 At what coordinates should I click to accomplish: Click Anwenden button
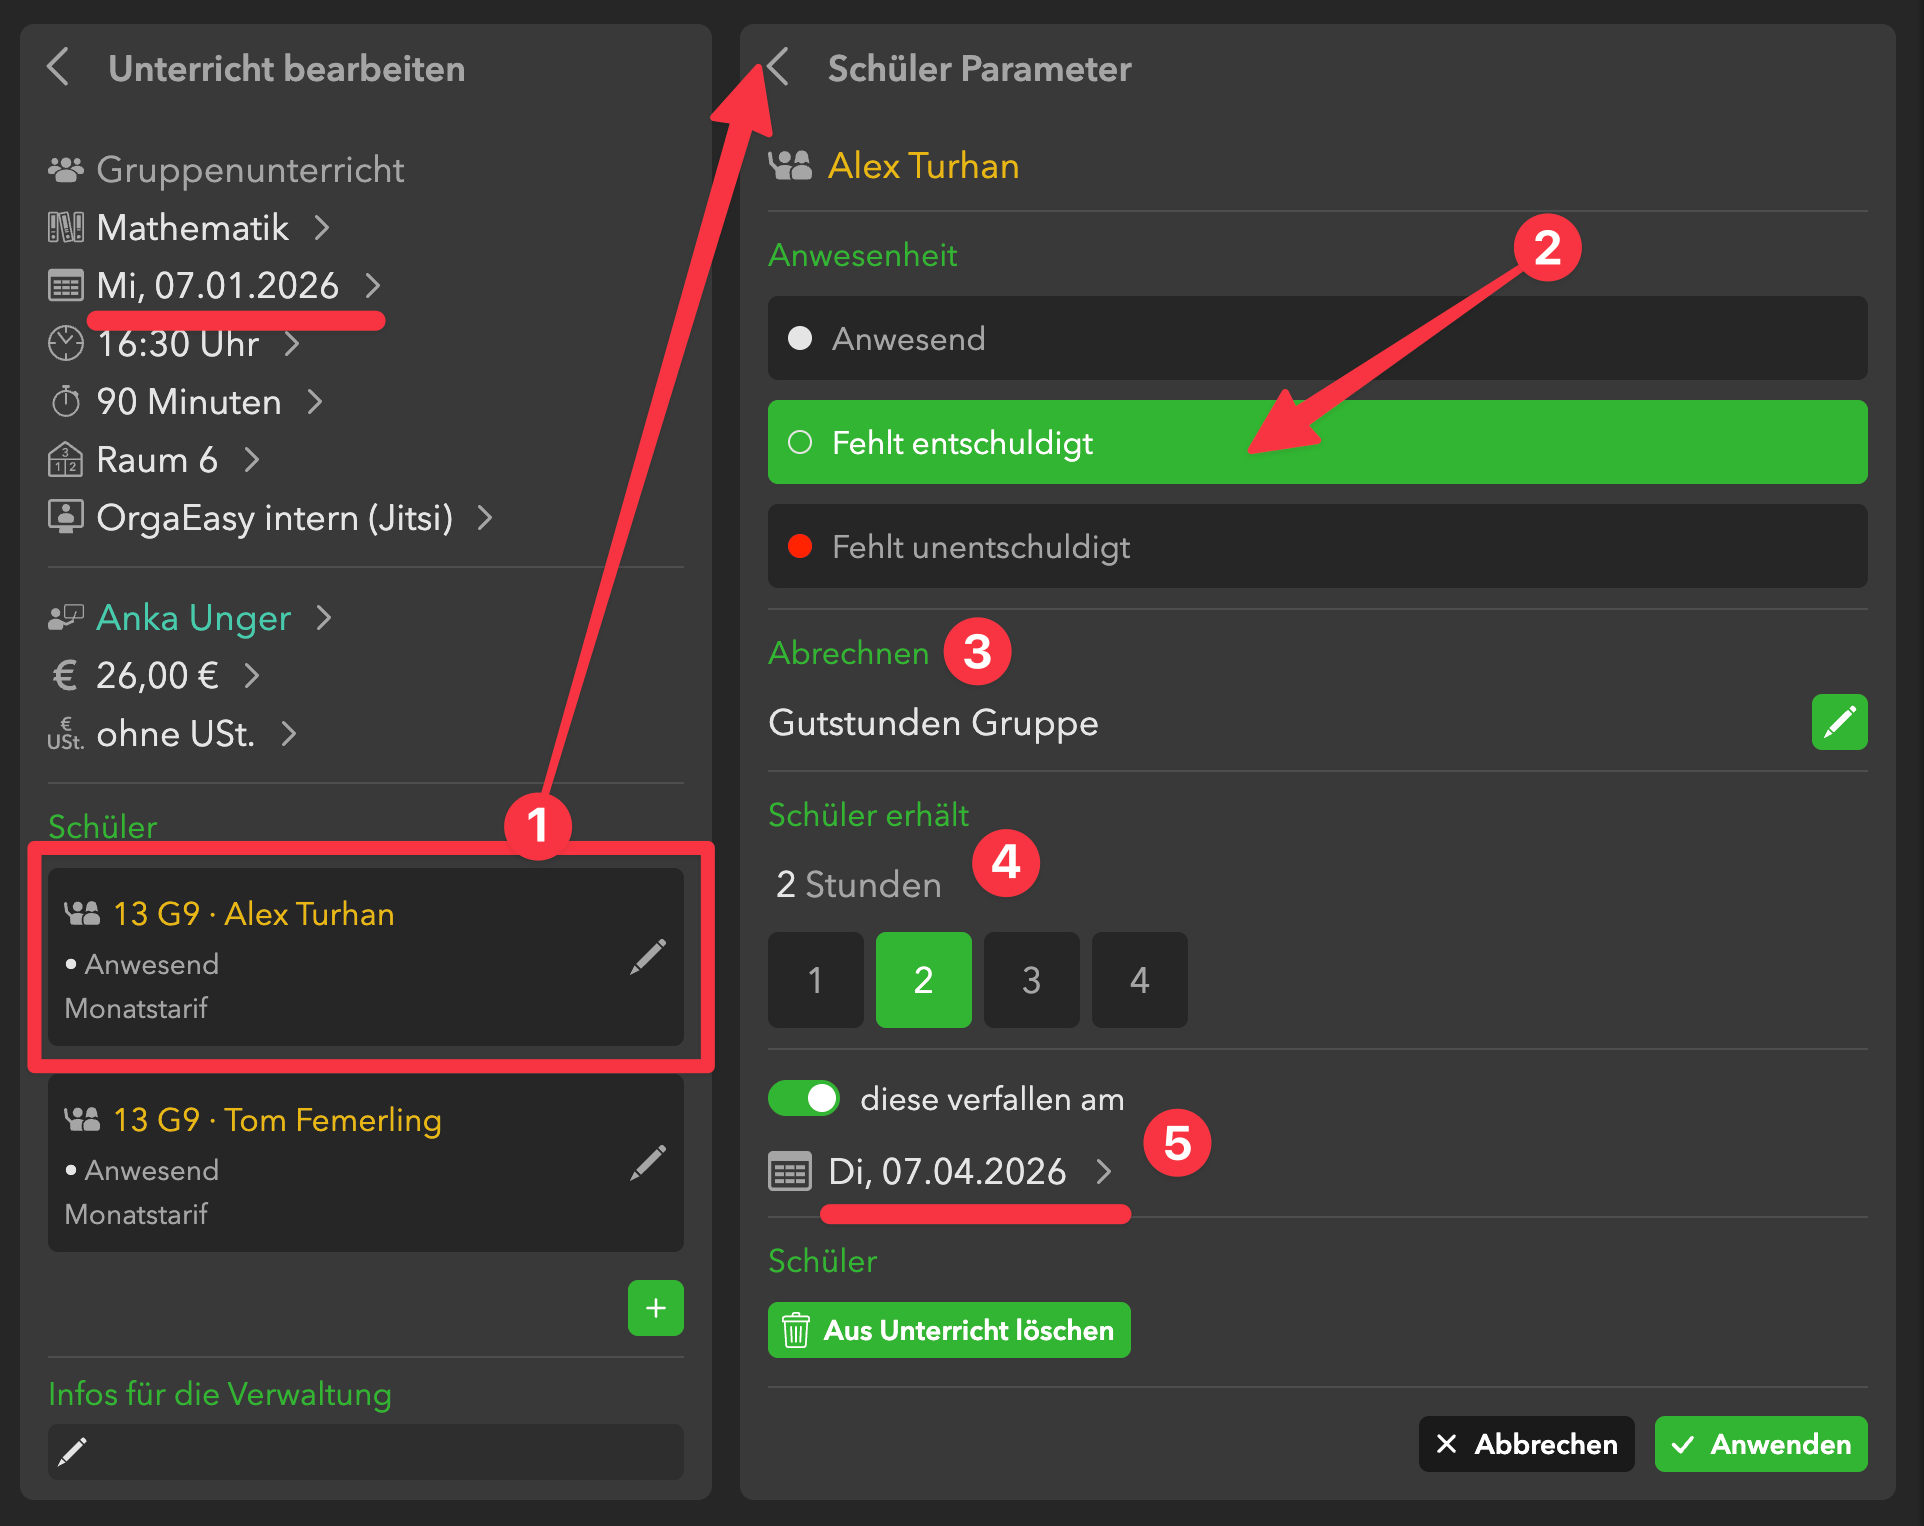1760,1444
